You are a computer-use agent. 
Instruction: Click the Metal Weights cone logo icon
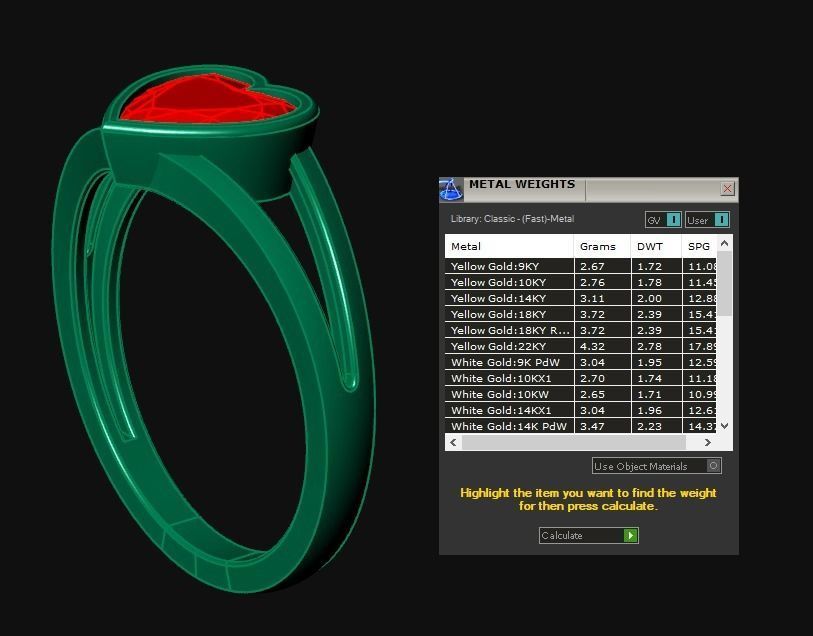coord(451,190)
